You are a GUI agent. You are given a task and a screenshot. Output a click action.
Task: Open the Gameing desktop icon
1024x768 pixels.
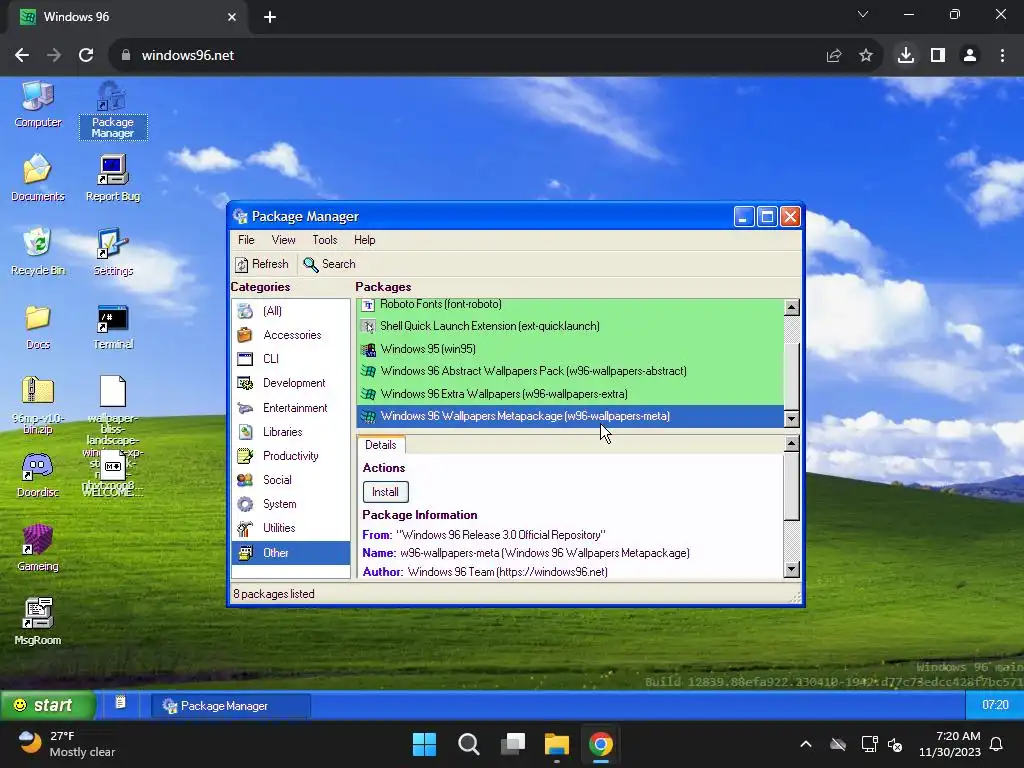(38, 549)
